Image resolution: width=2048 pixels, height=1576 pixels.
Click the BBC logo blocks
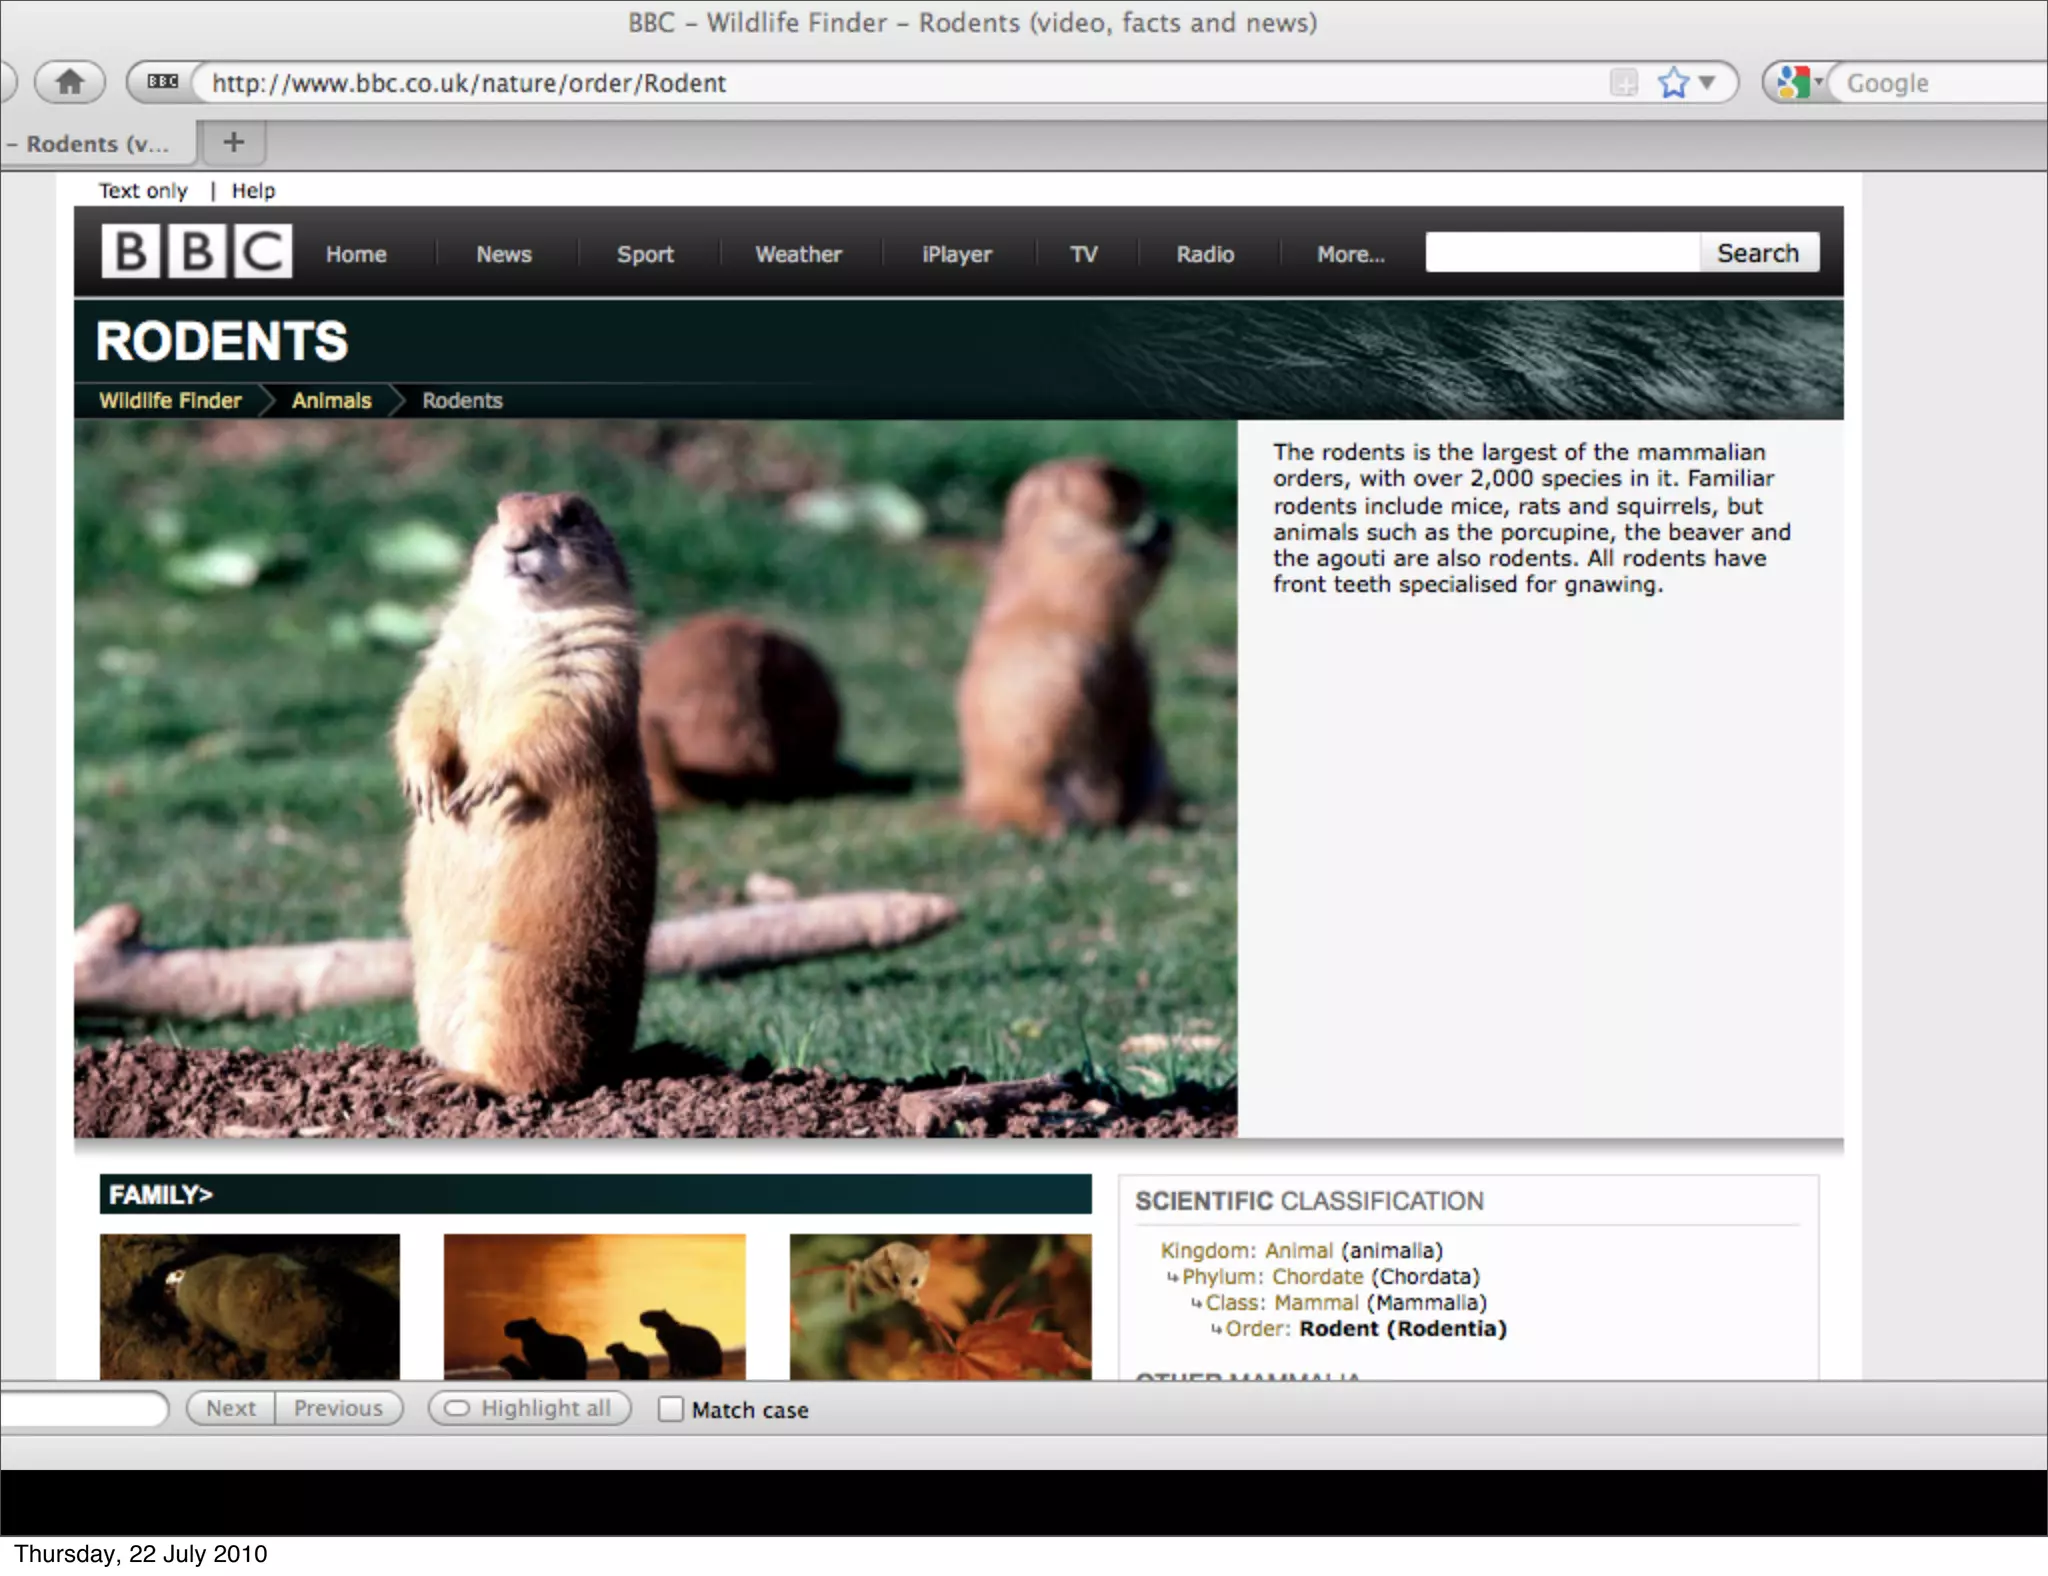click(x=196, y=252)
